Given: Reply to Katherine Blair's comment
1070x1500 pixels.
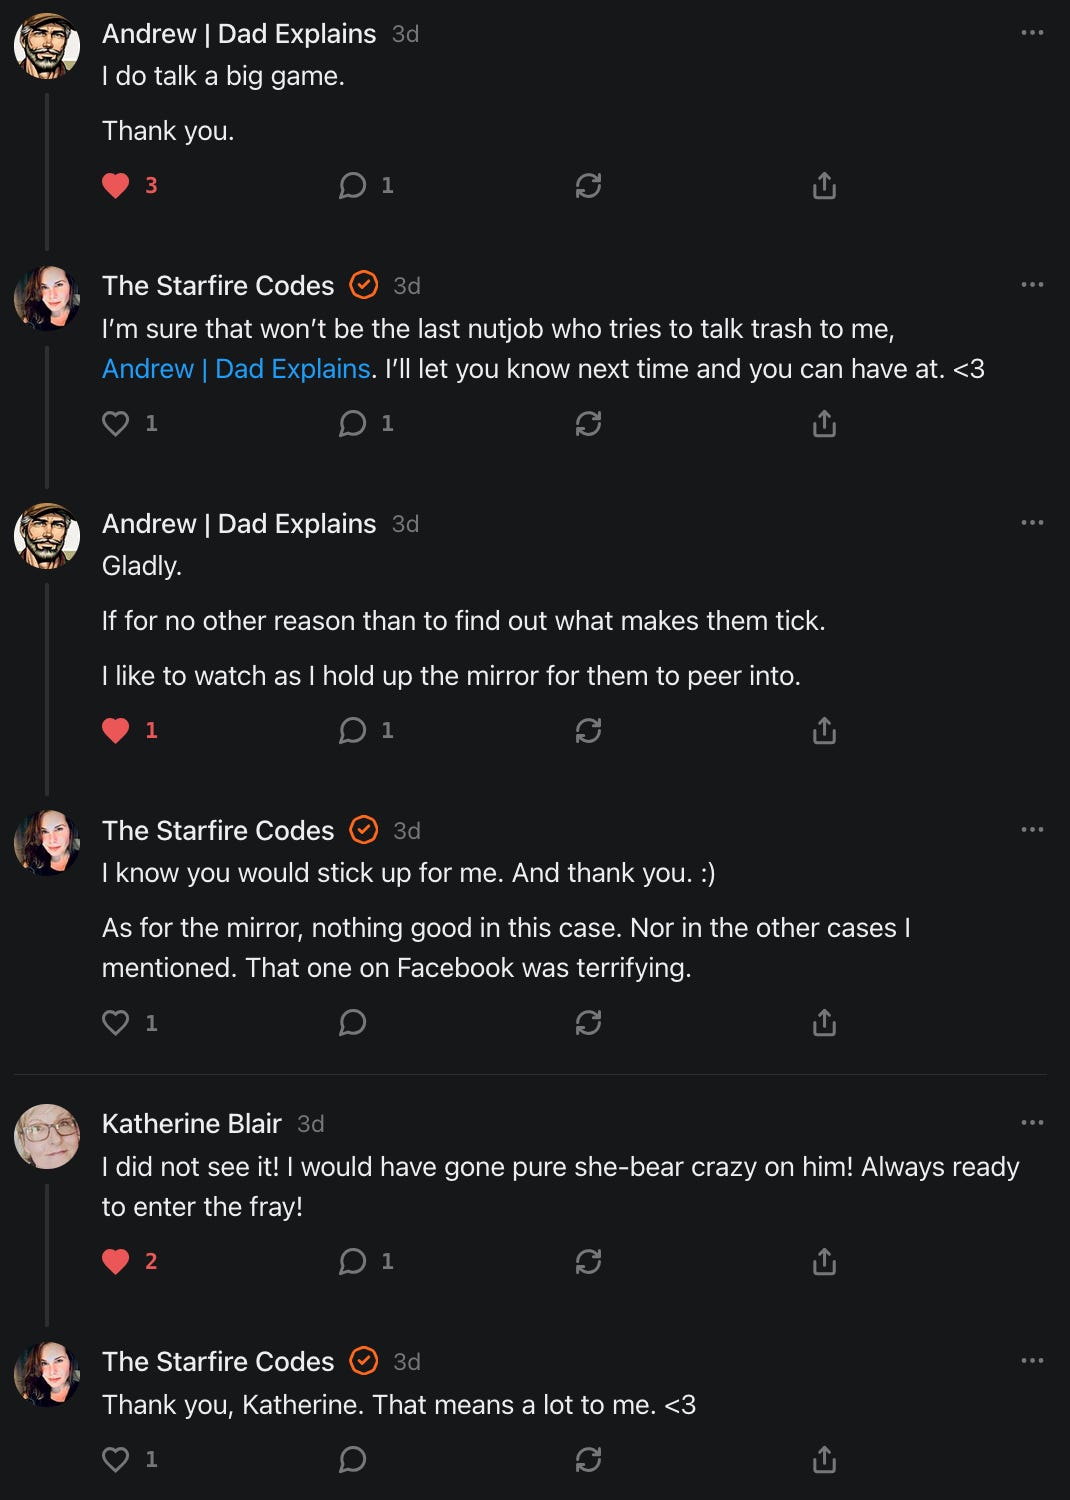Looking at the screenshot, I should tap(352, 1261).
